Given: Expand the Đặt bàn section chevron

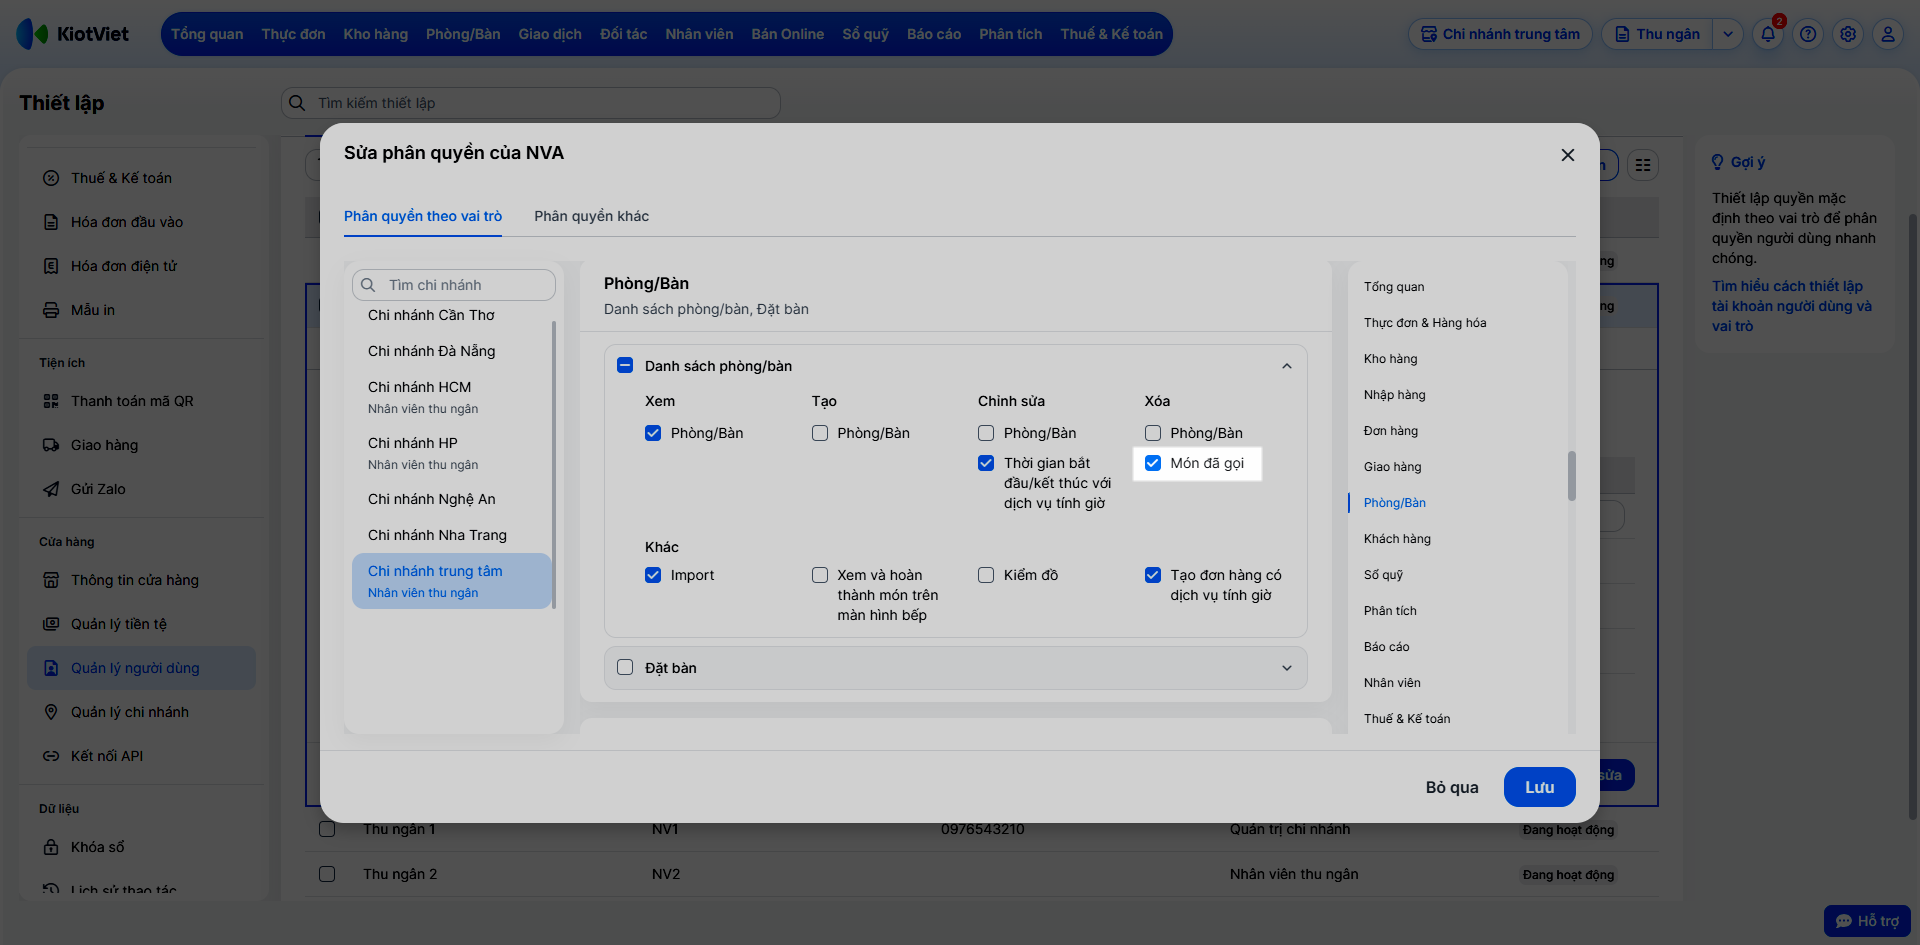Looking at the screenshot, I should point(1287,668).
